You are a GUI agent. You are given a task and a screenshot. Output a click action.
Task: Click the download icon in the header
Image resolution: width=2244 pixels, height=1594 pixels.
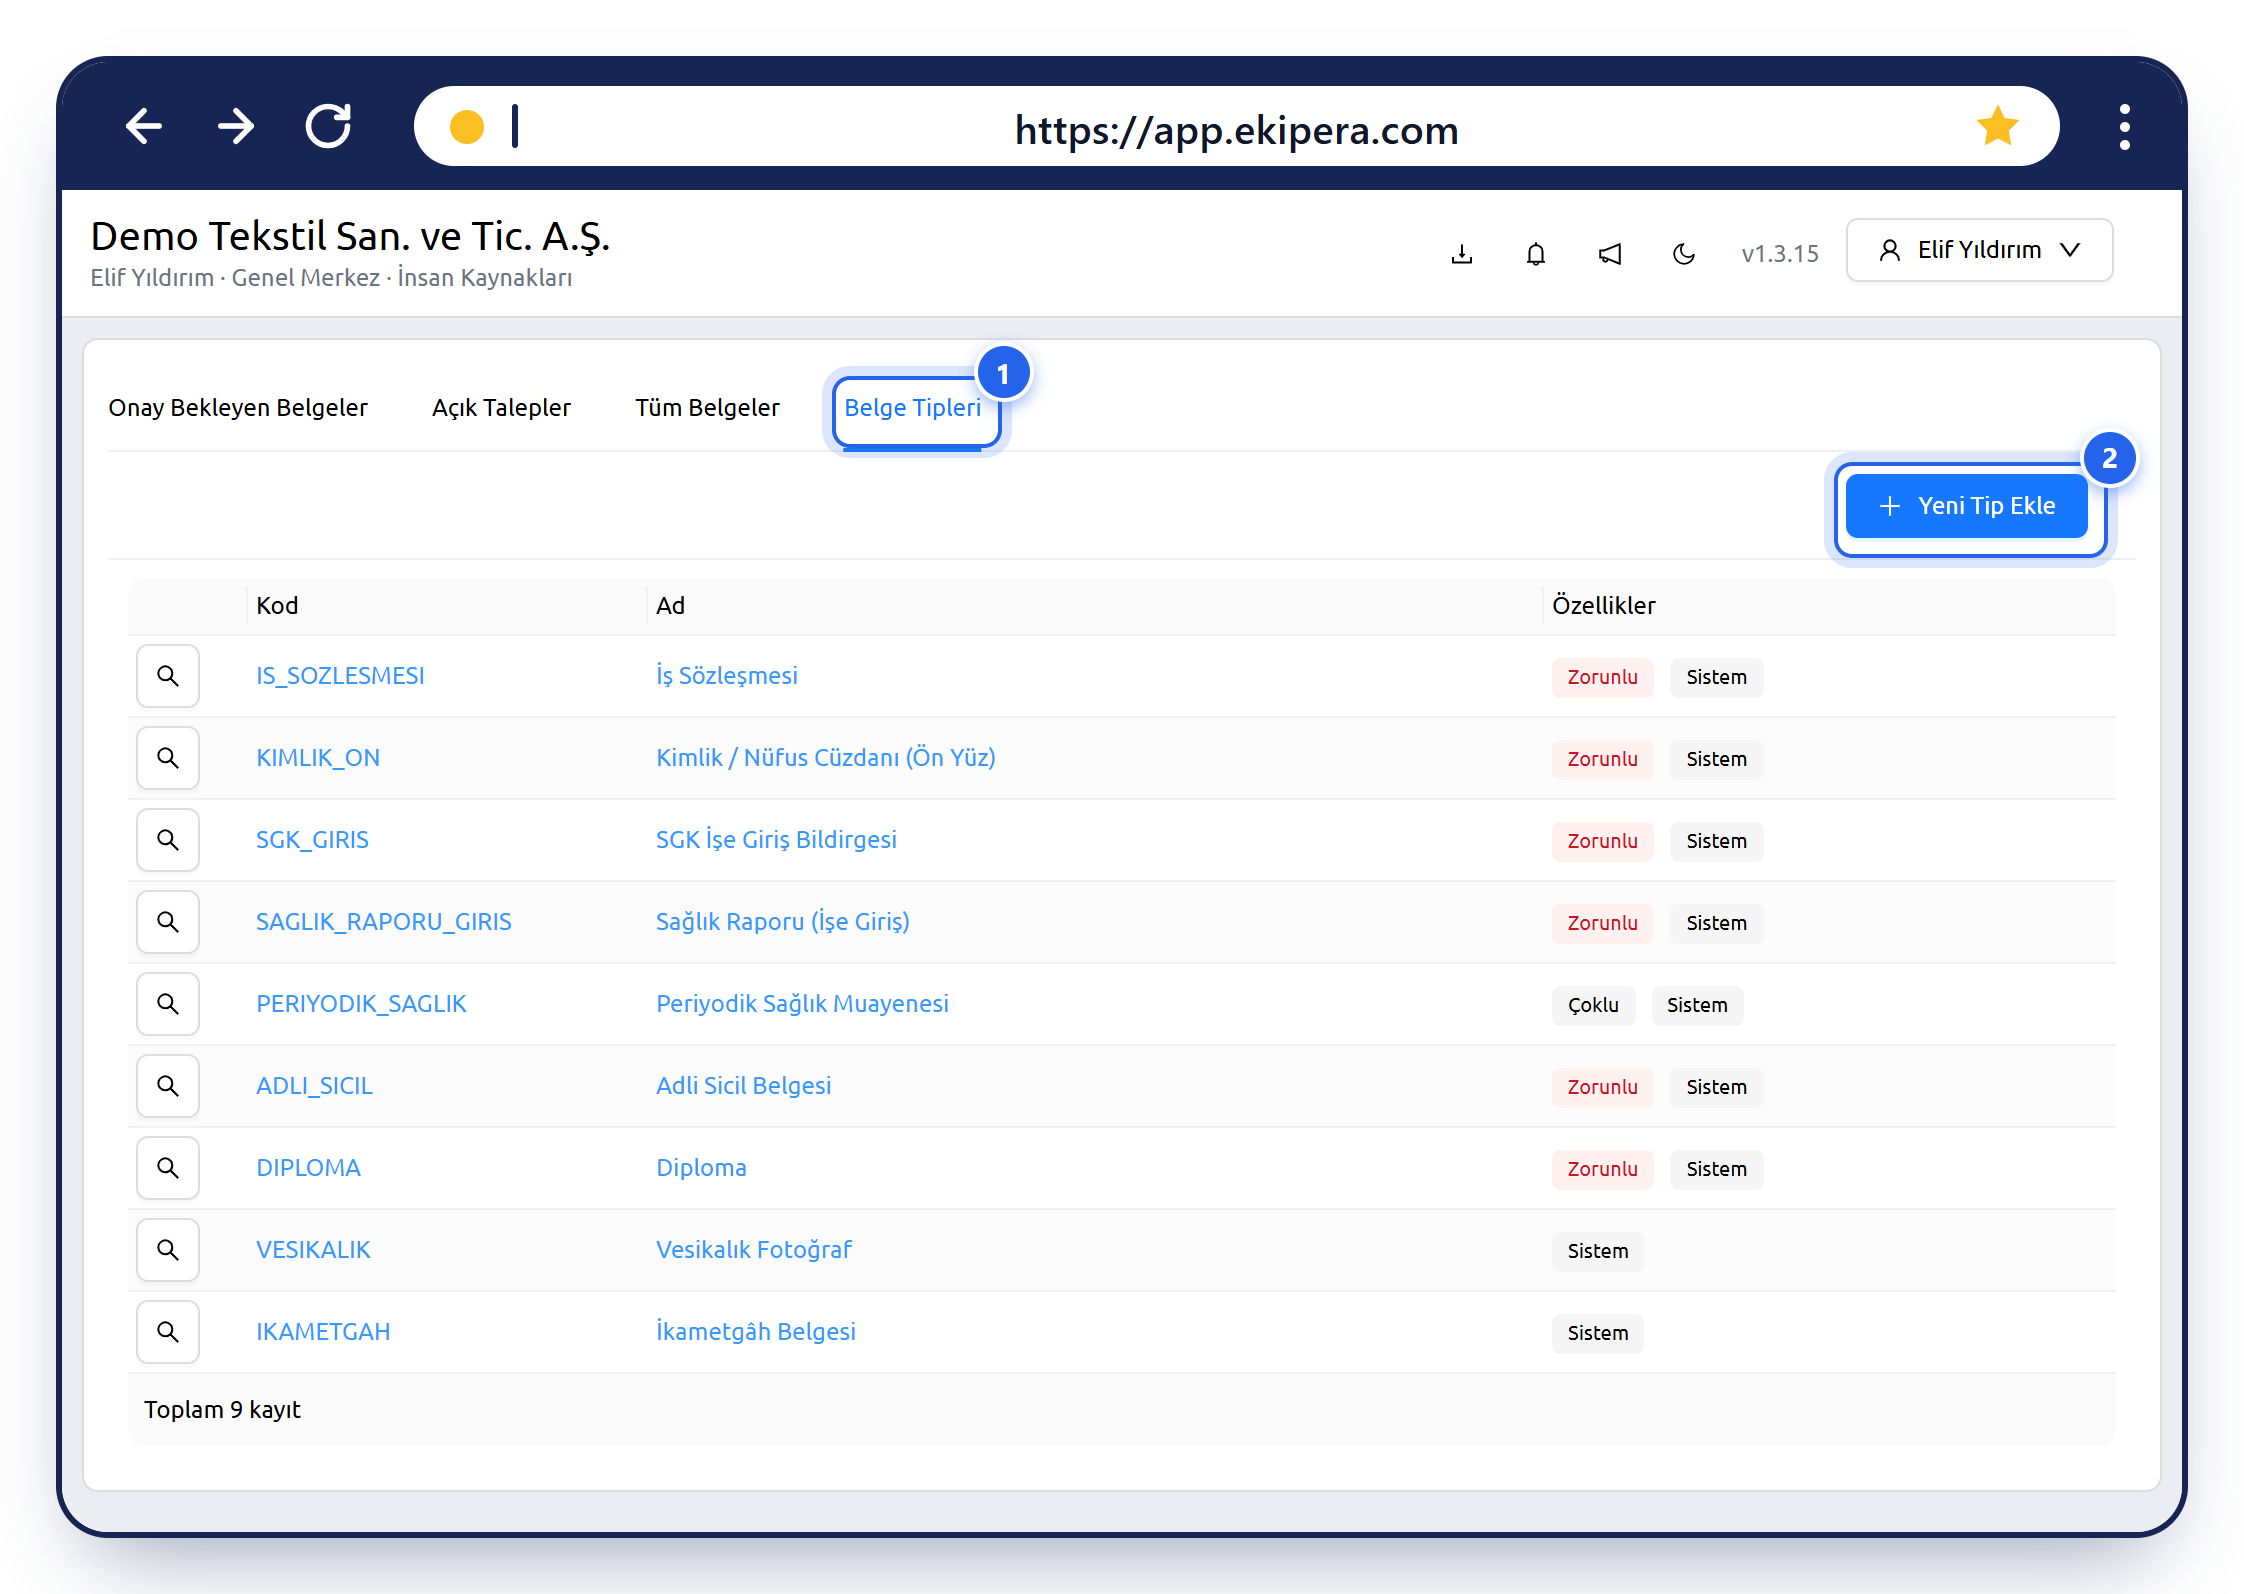pyautogui.click(x=1462, y=254)
